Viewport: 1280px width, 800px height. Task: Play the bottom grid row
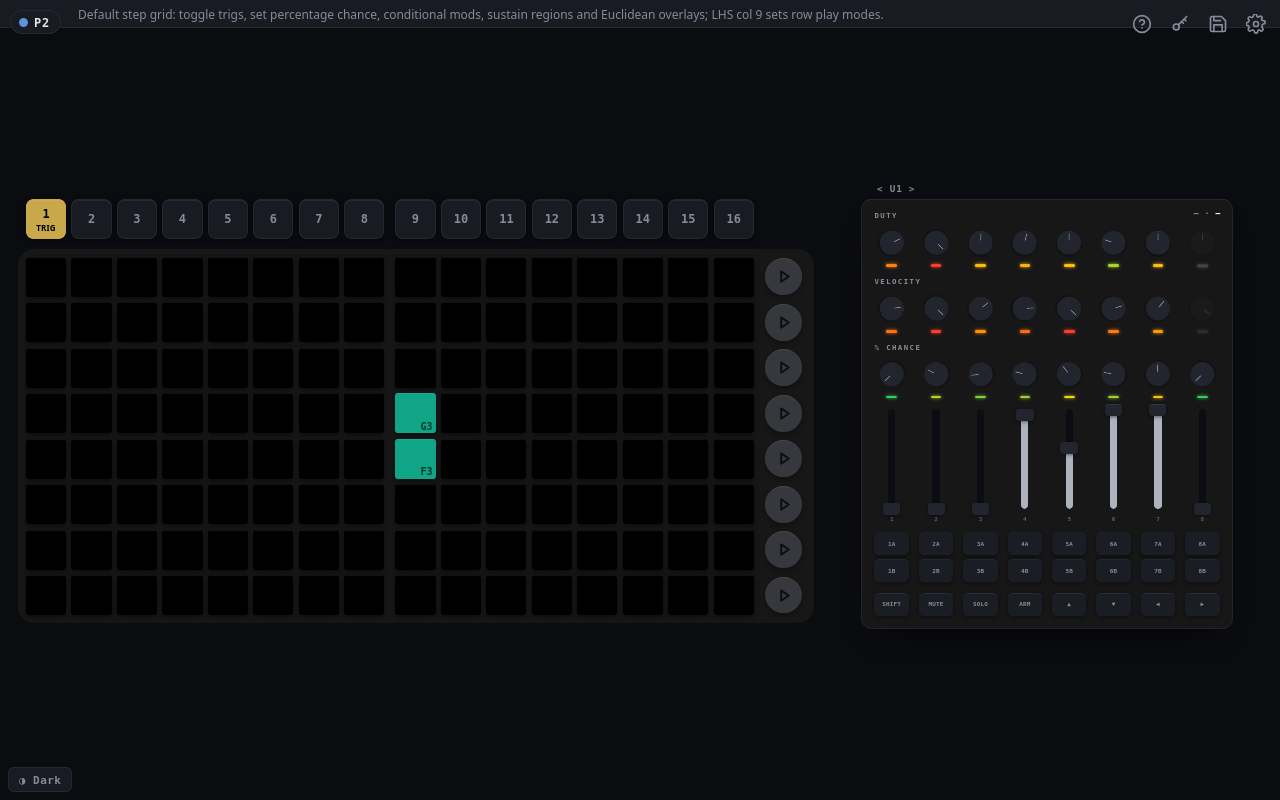(x=784, y=595)
